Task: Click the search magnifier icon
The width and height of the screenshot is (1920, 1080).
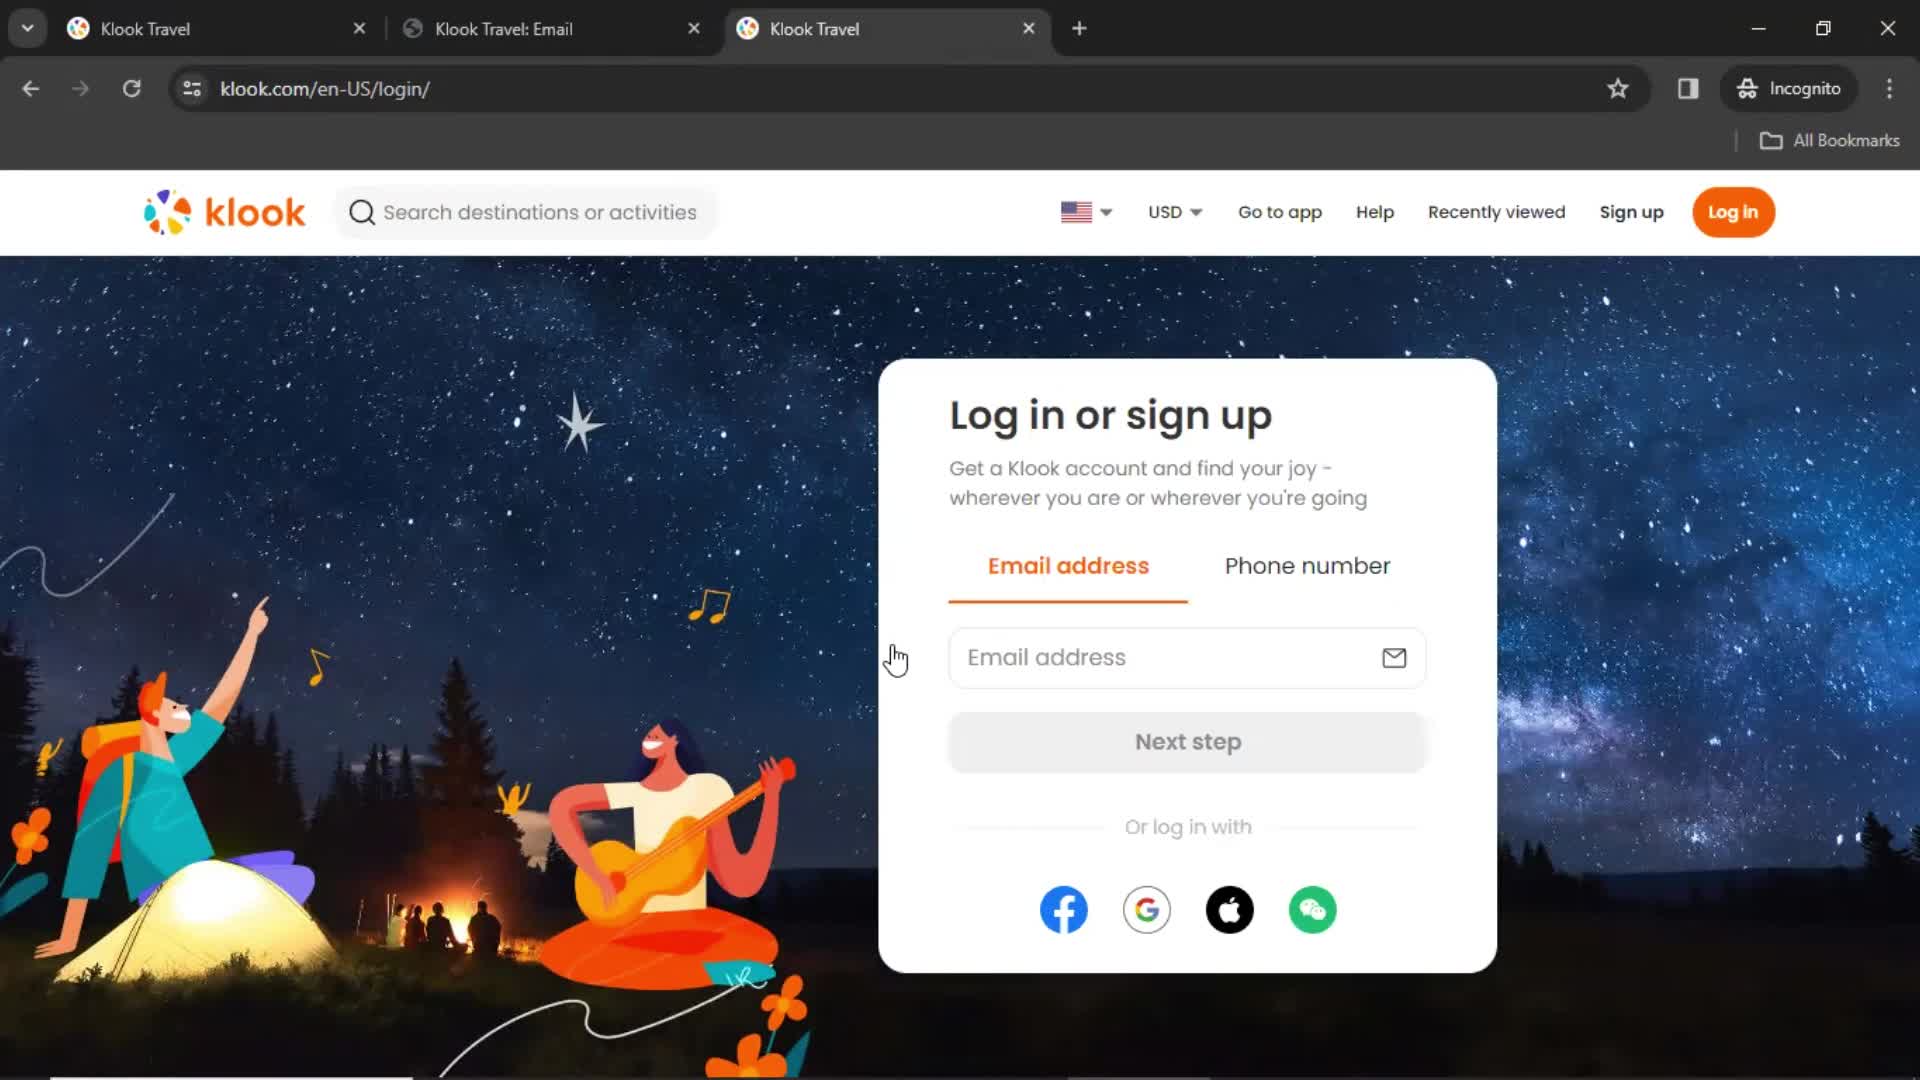Action: 363,212
